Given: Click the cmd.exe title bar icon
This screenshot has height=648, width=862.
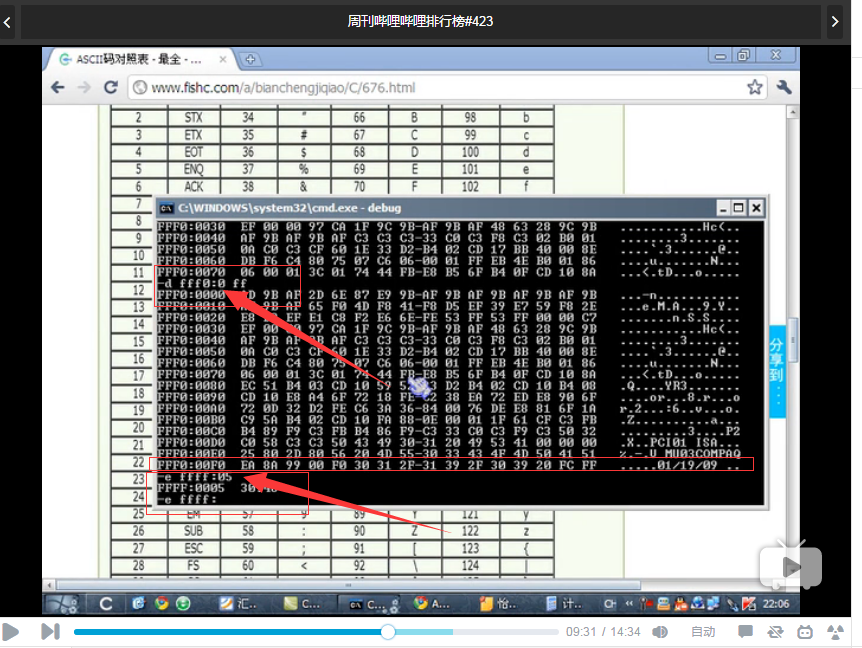Looking at the screenshot, I should coord(166,208).
